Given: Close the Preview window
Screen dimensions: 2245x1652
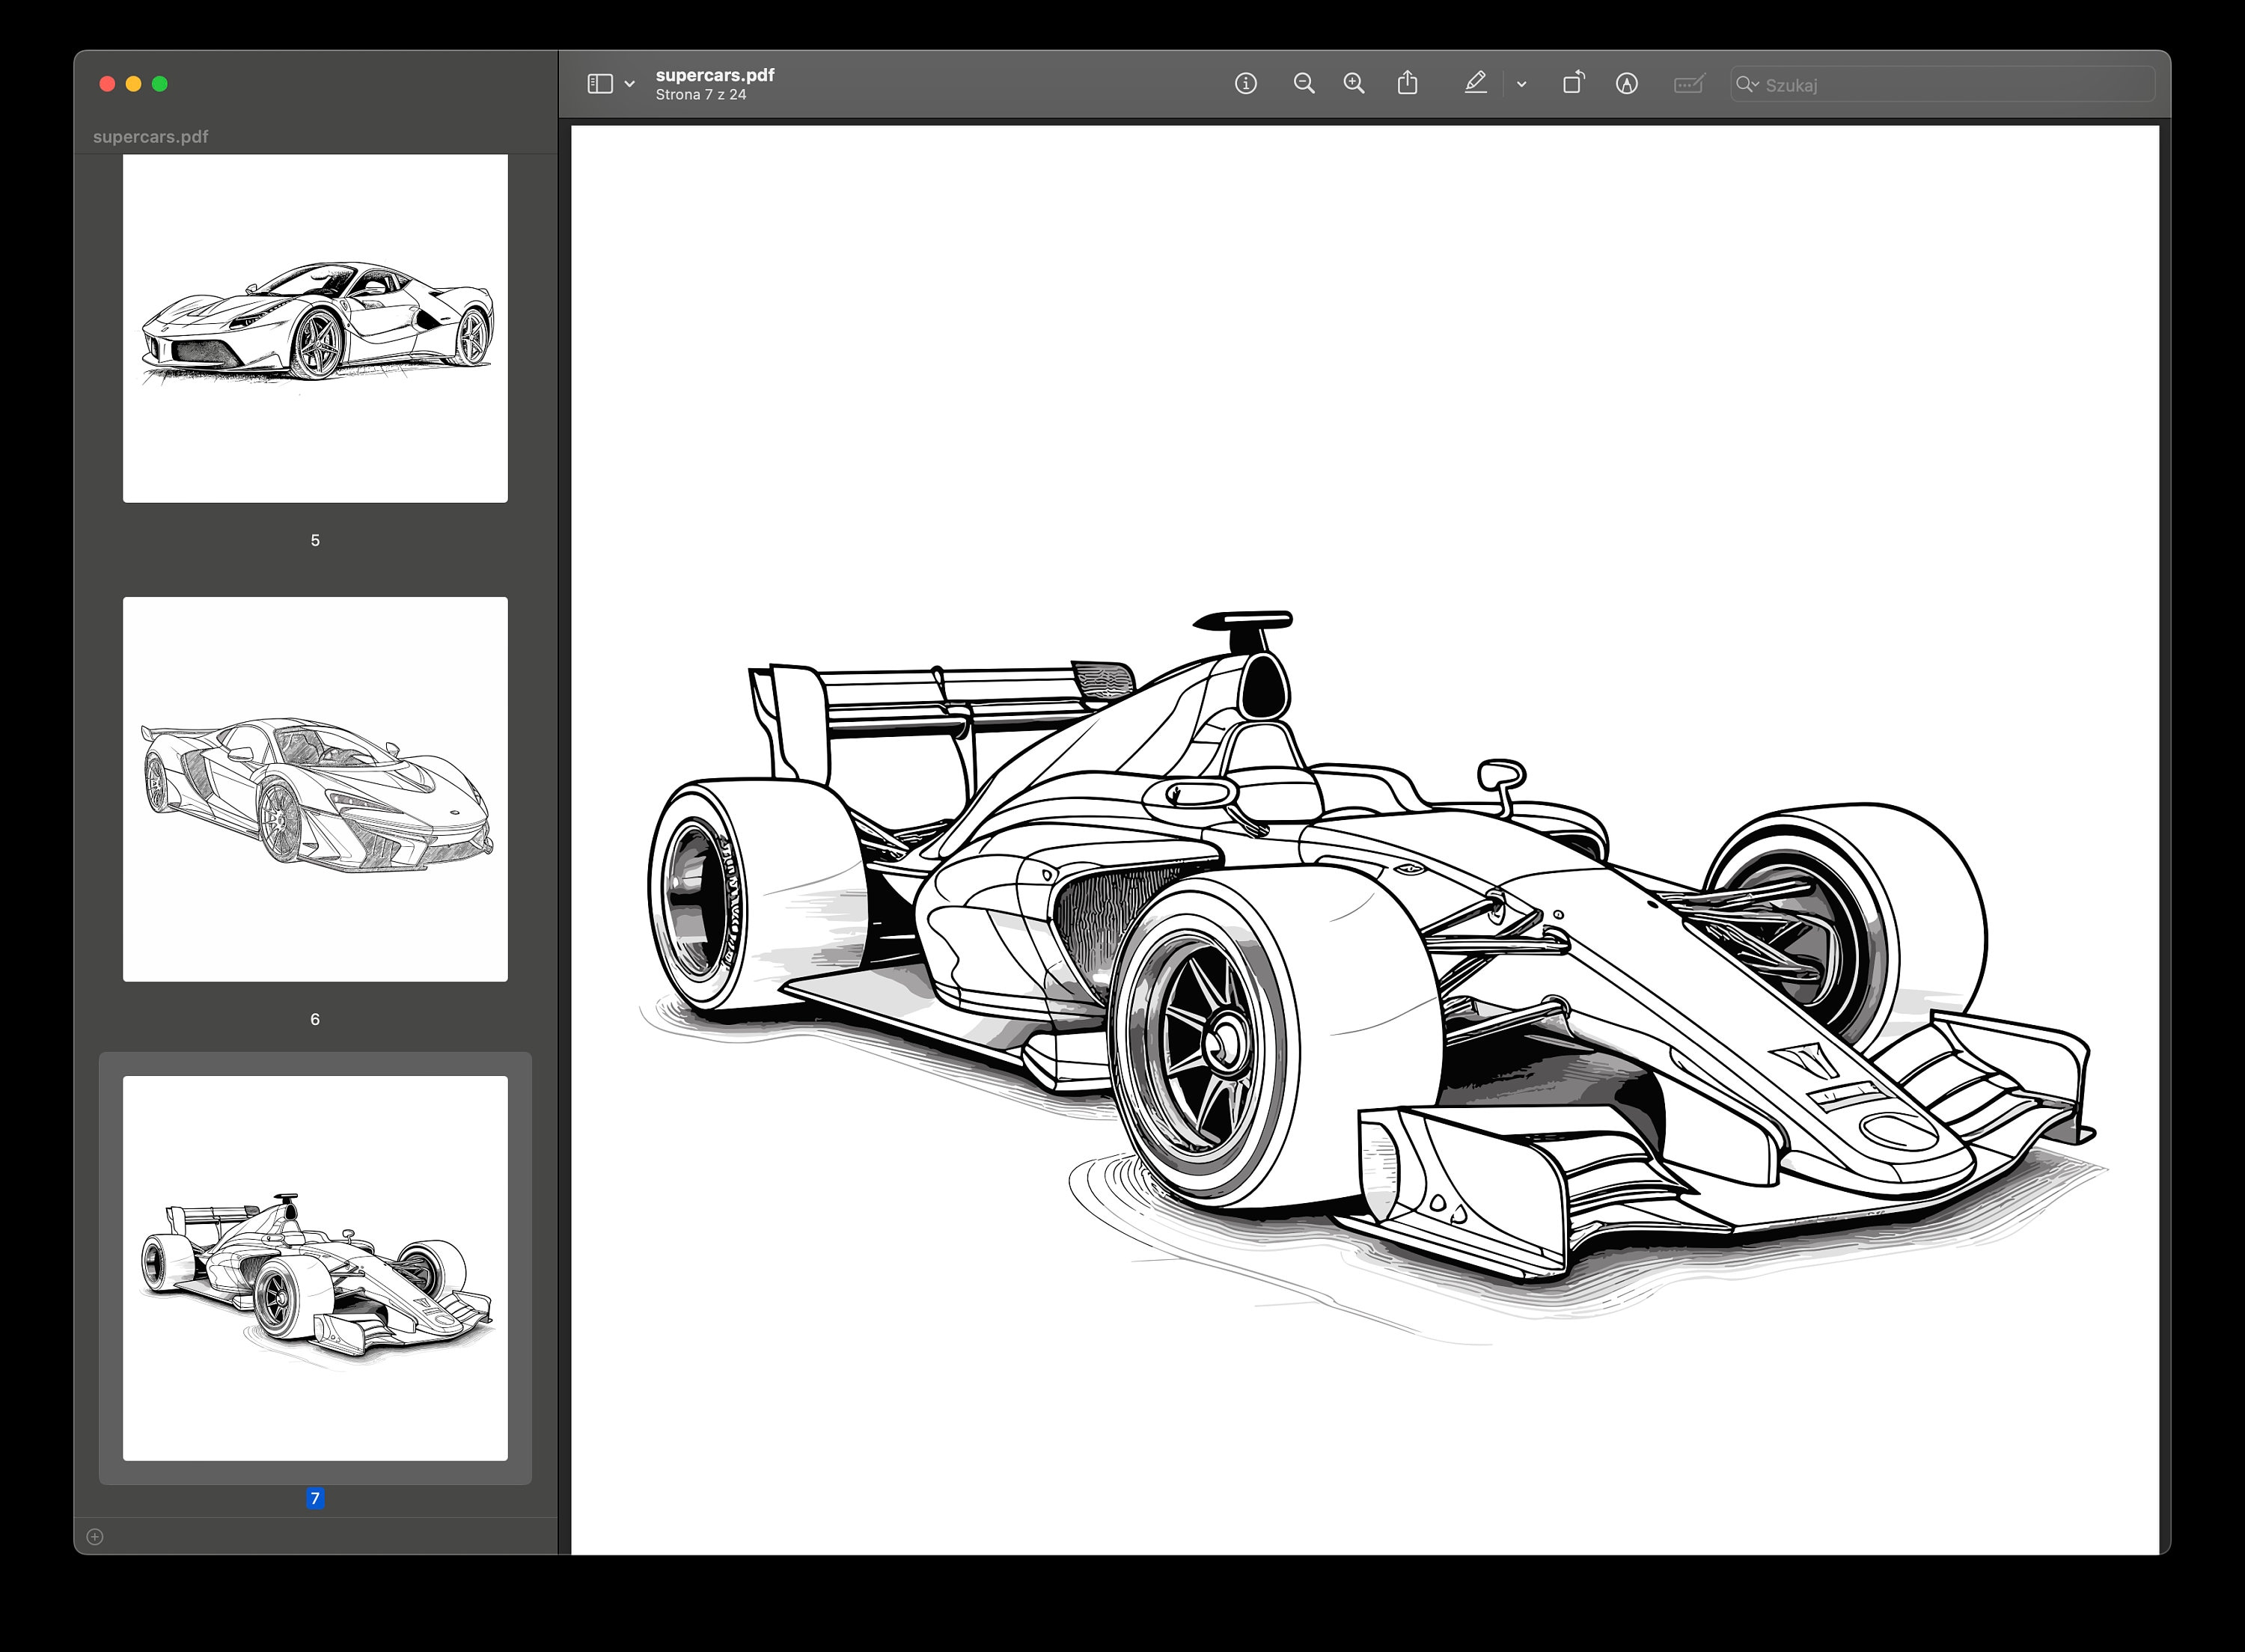Looking at the screenshot, I should point(107,84).
